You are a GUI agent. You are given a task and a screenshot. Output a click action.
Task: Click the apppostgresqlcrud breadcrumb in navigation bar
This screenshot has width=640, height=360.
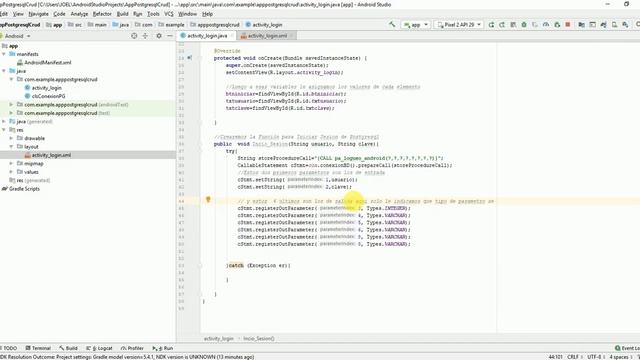(x=215, y=24)
